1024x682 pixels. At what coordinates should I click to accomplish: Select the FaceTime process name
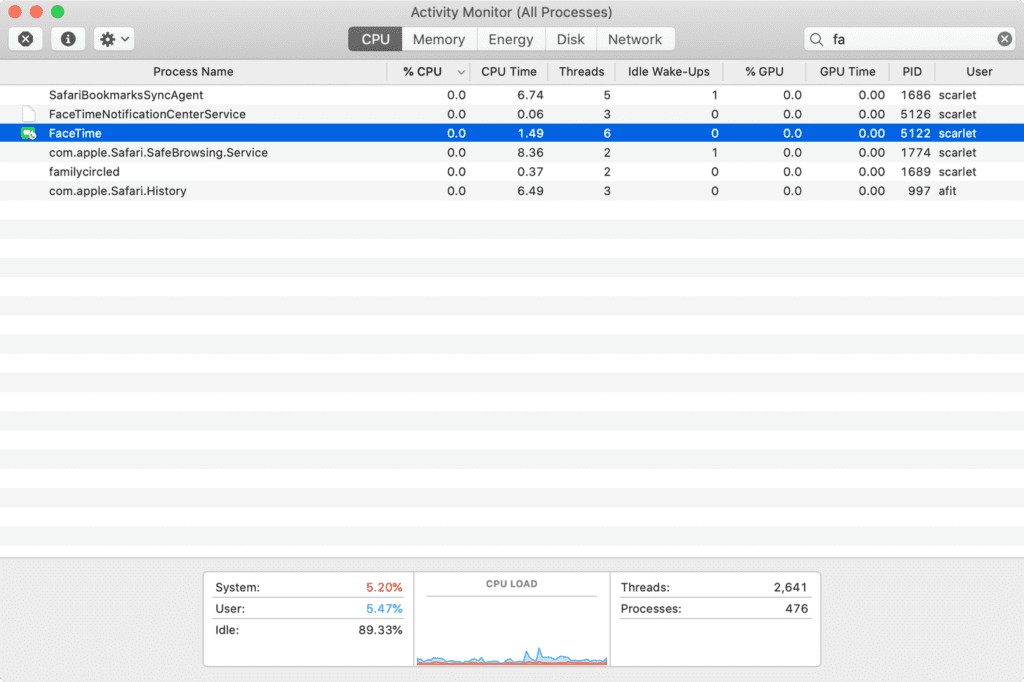75,133
